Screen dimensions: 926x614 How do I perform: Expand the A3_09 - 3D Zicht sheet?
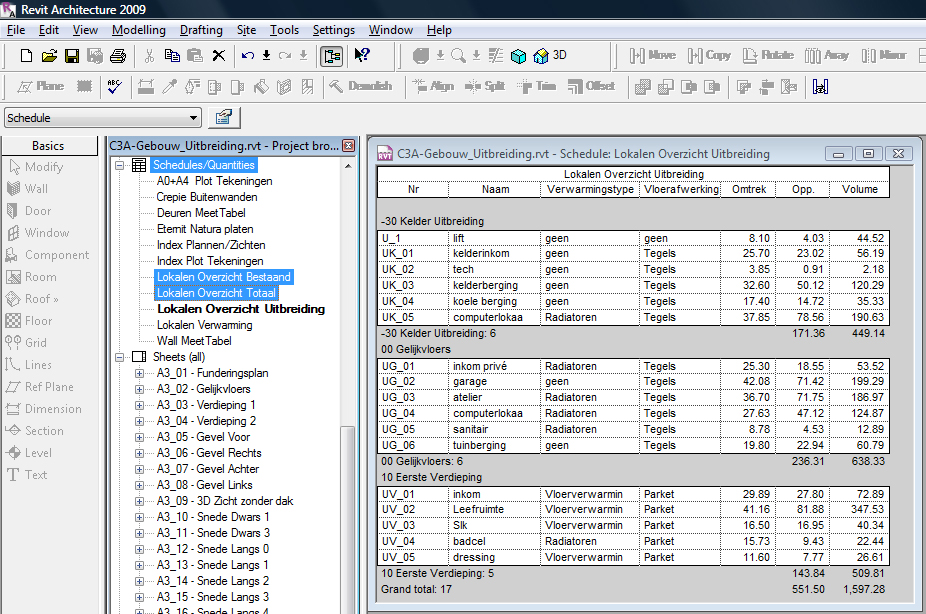coord(139,501)
